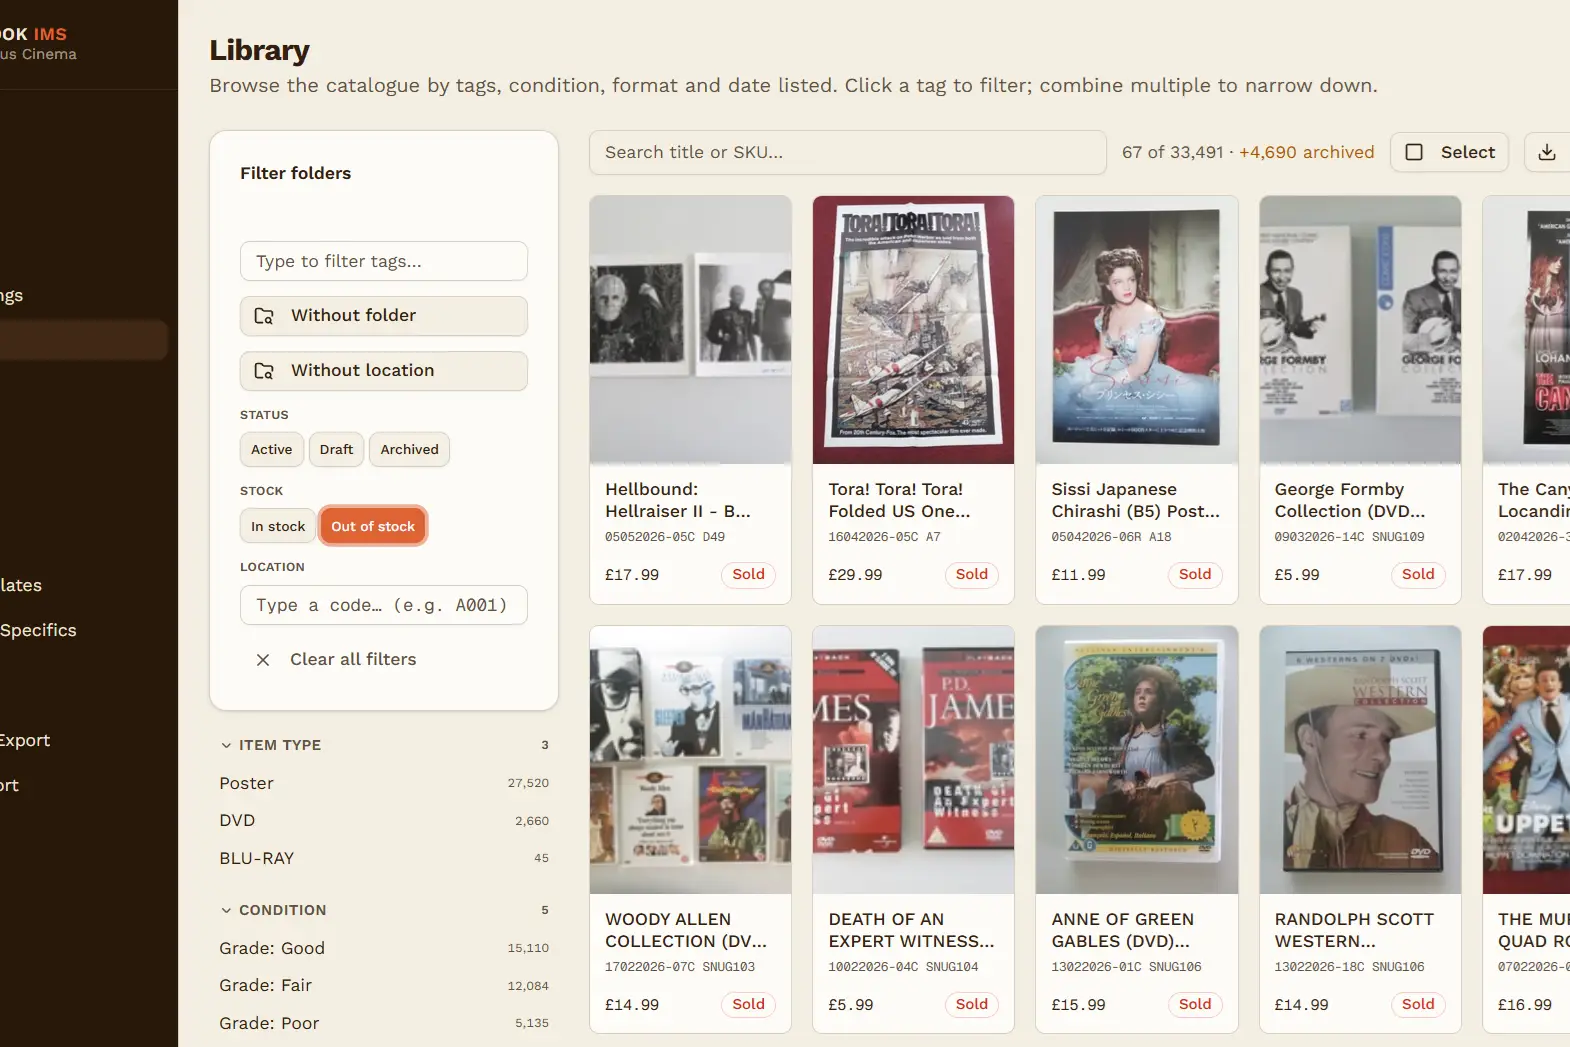Collapse the CONDITION section chevron
This screenshot has height=1047, width=1570.
click(226, 910)
